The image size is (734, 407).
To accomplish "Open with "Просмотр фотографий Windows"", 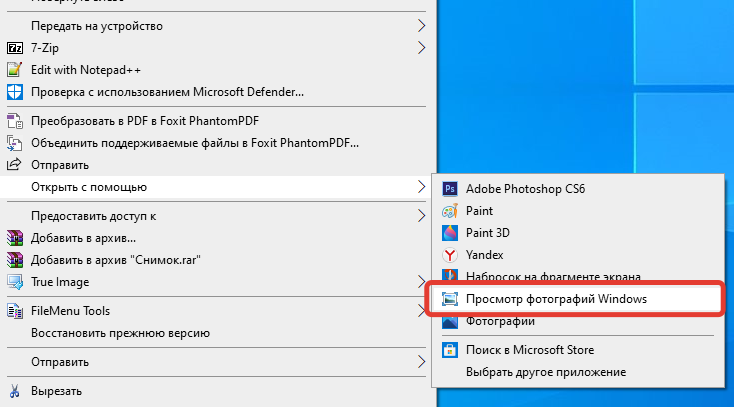I will pos(557,299).
